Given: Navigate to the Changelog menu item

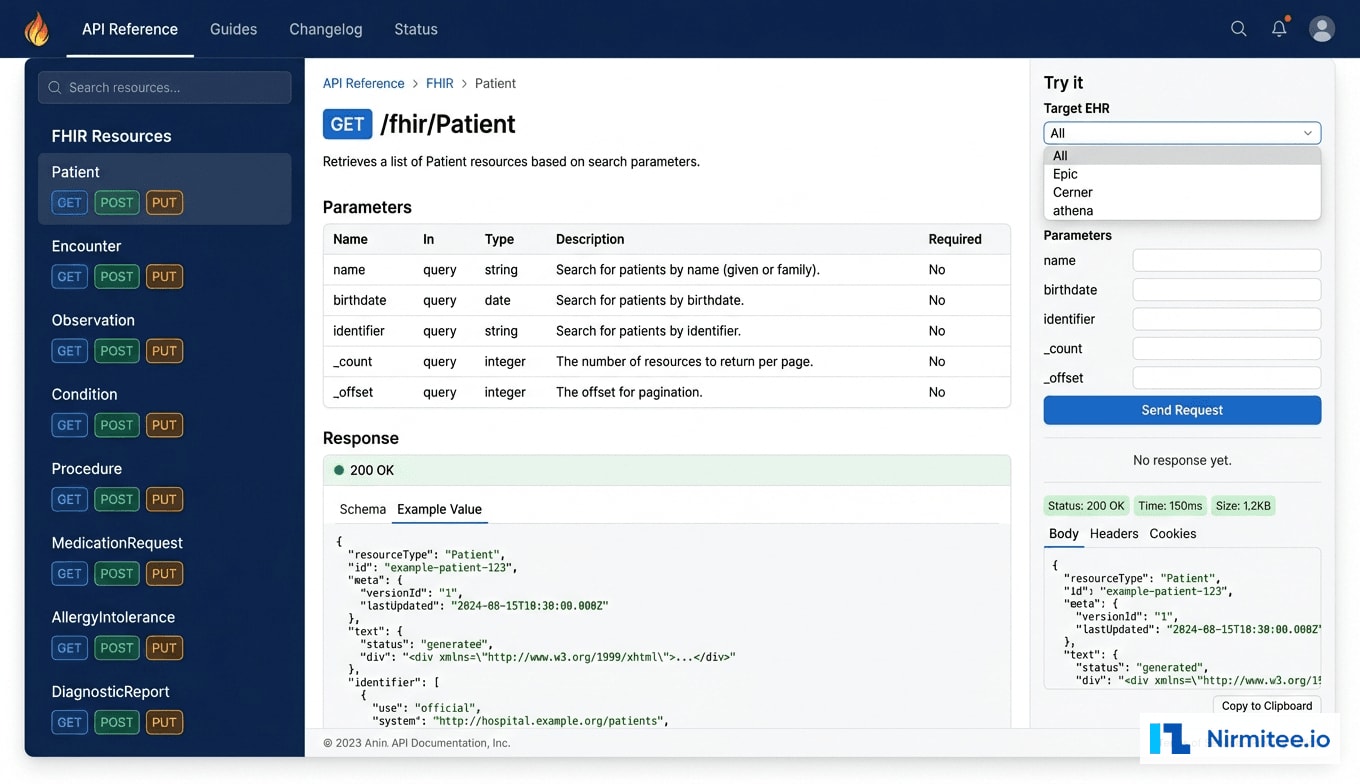Looking at the screenshot, I should 325,29.
